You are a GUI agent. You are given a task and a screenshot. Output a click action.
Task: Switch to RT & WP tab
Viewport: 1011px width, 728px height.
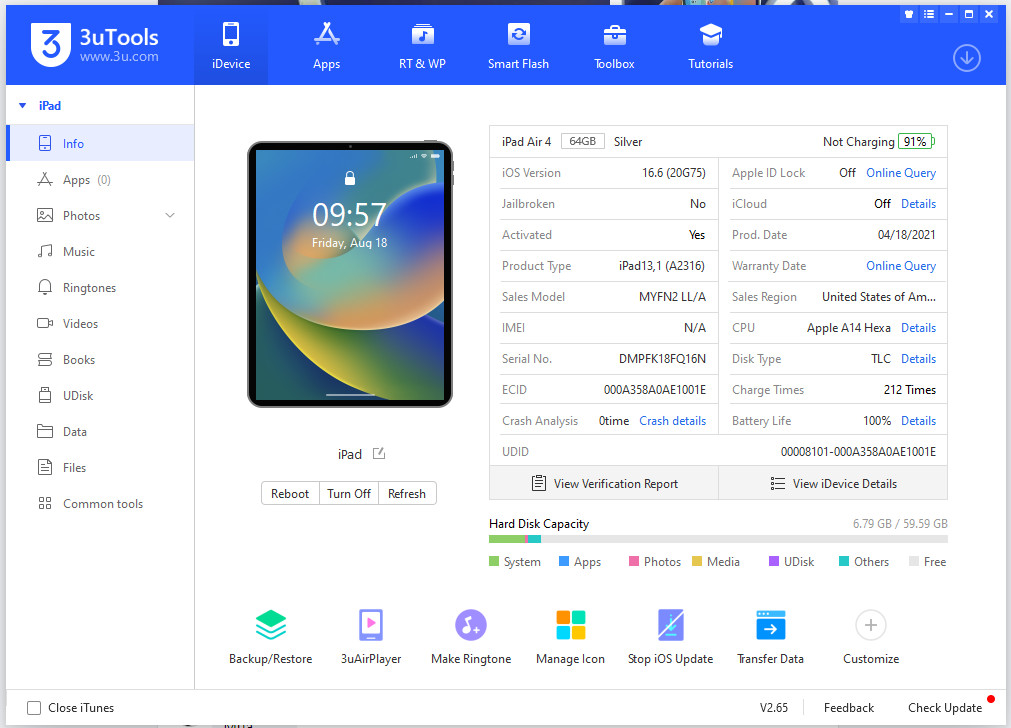click(x=422, y=46)
